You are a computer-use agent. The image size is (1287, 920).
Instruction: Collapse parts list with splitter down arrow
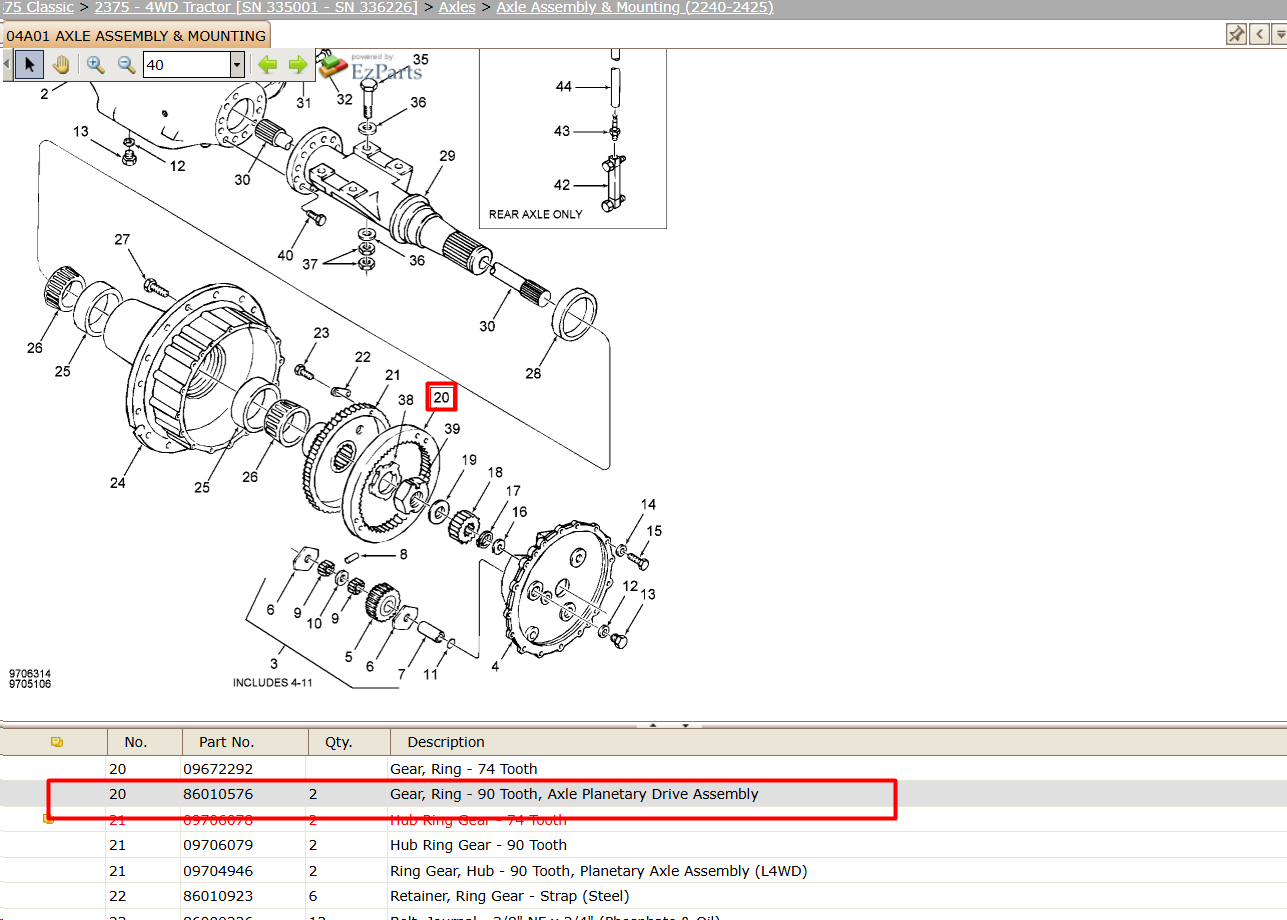click(x=685, y=724)
